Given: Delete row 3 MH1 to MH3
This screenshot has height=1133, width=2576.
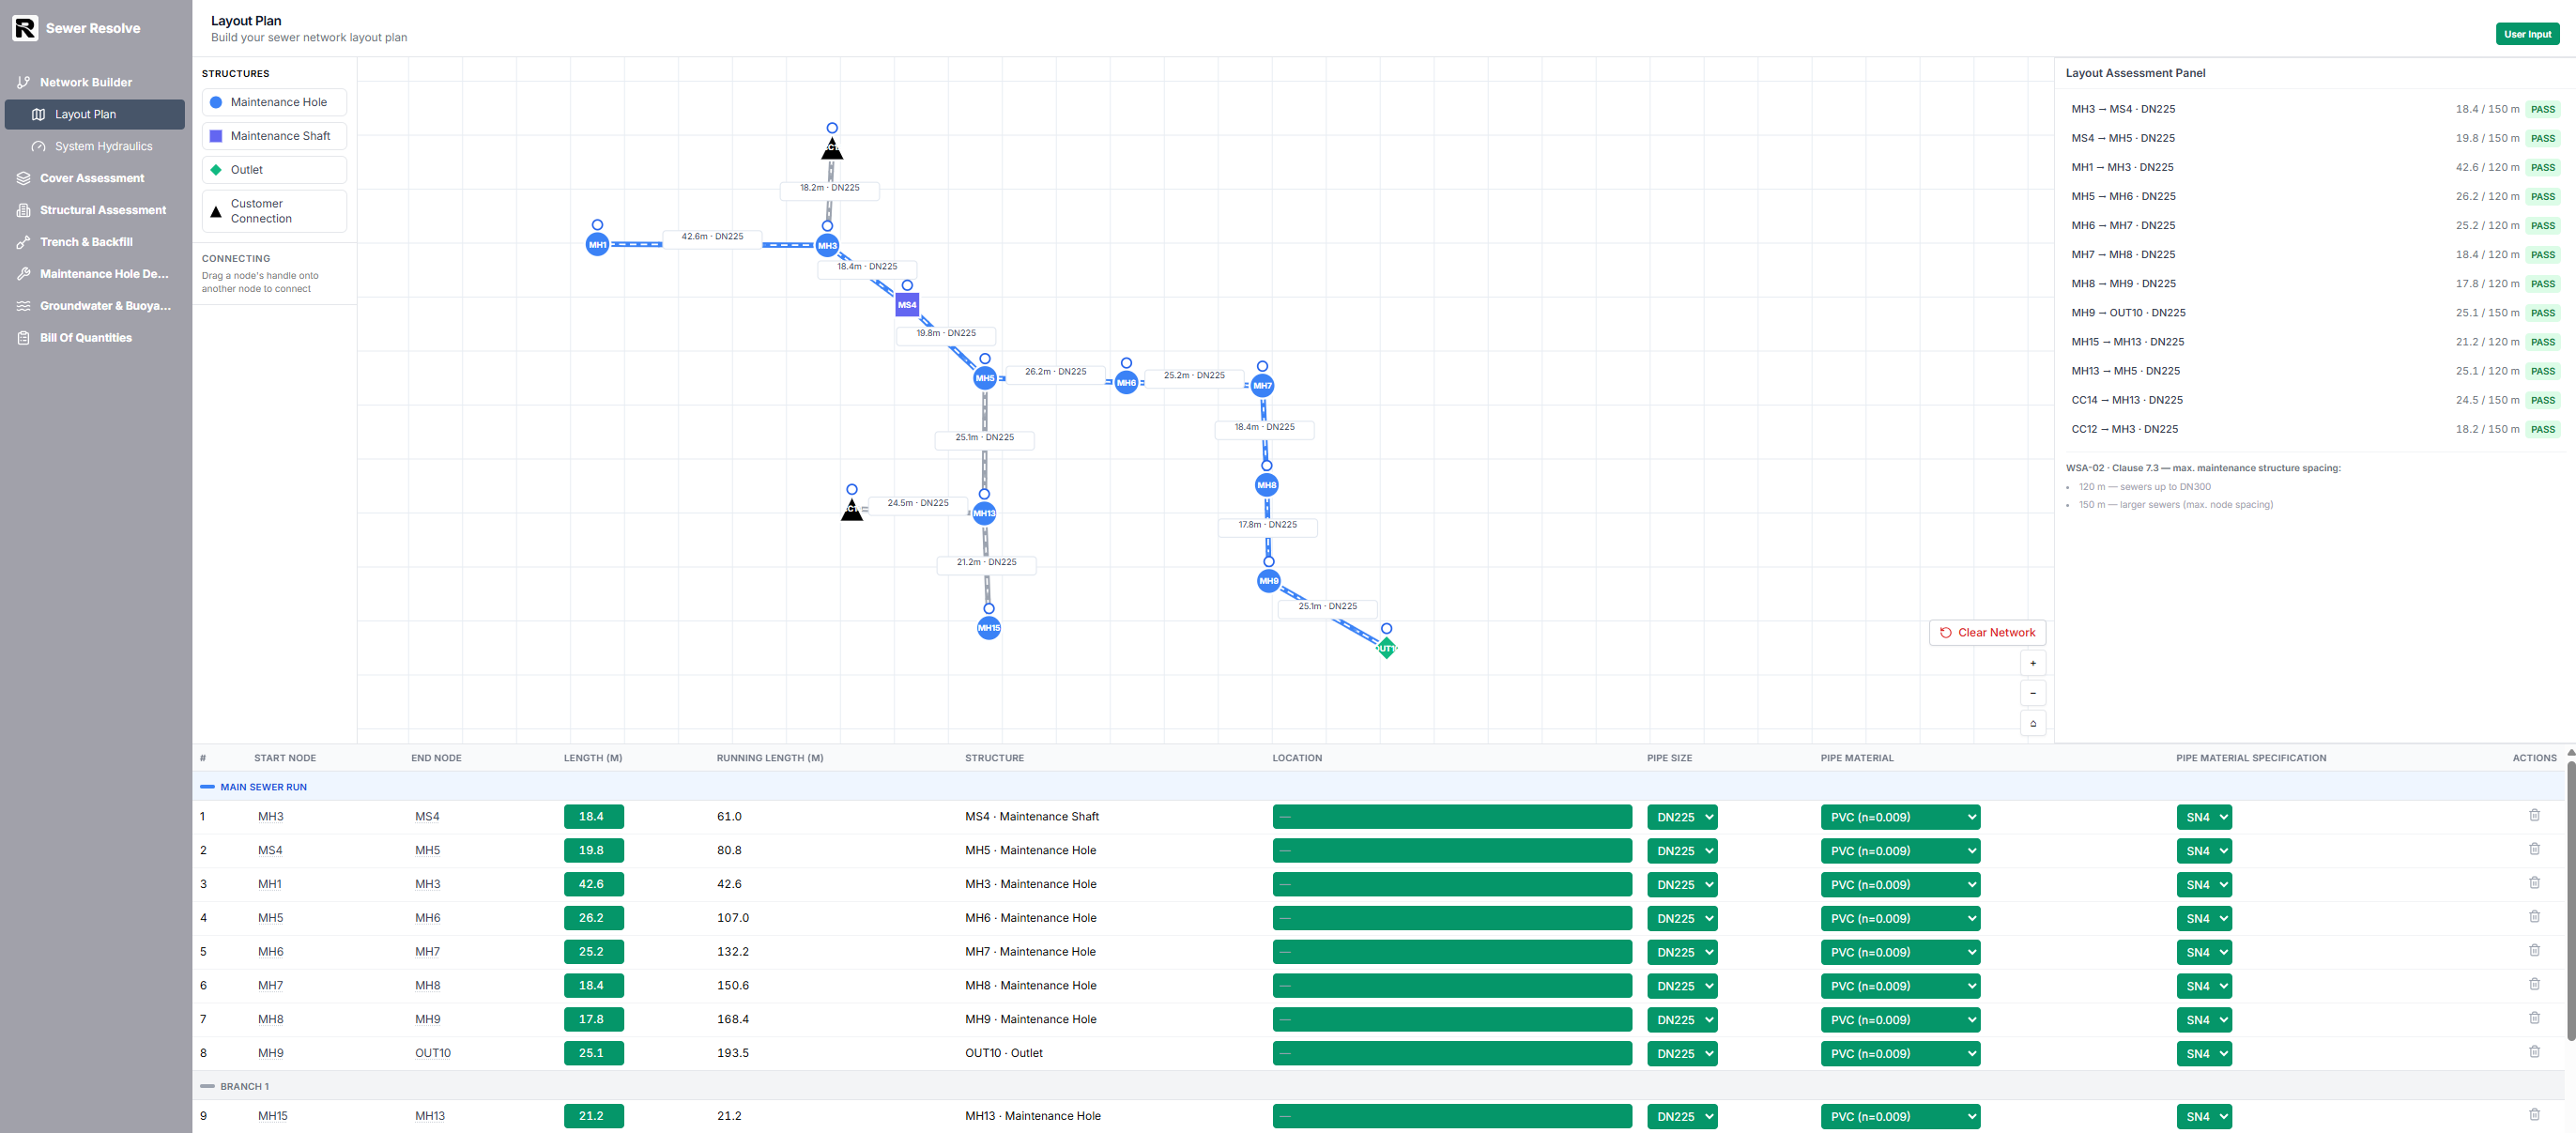Looking at the screenshot, I should click(x=2534, y=883).
